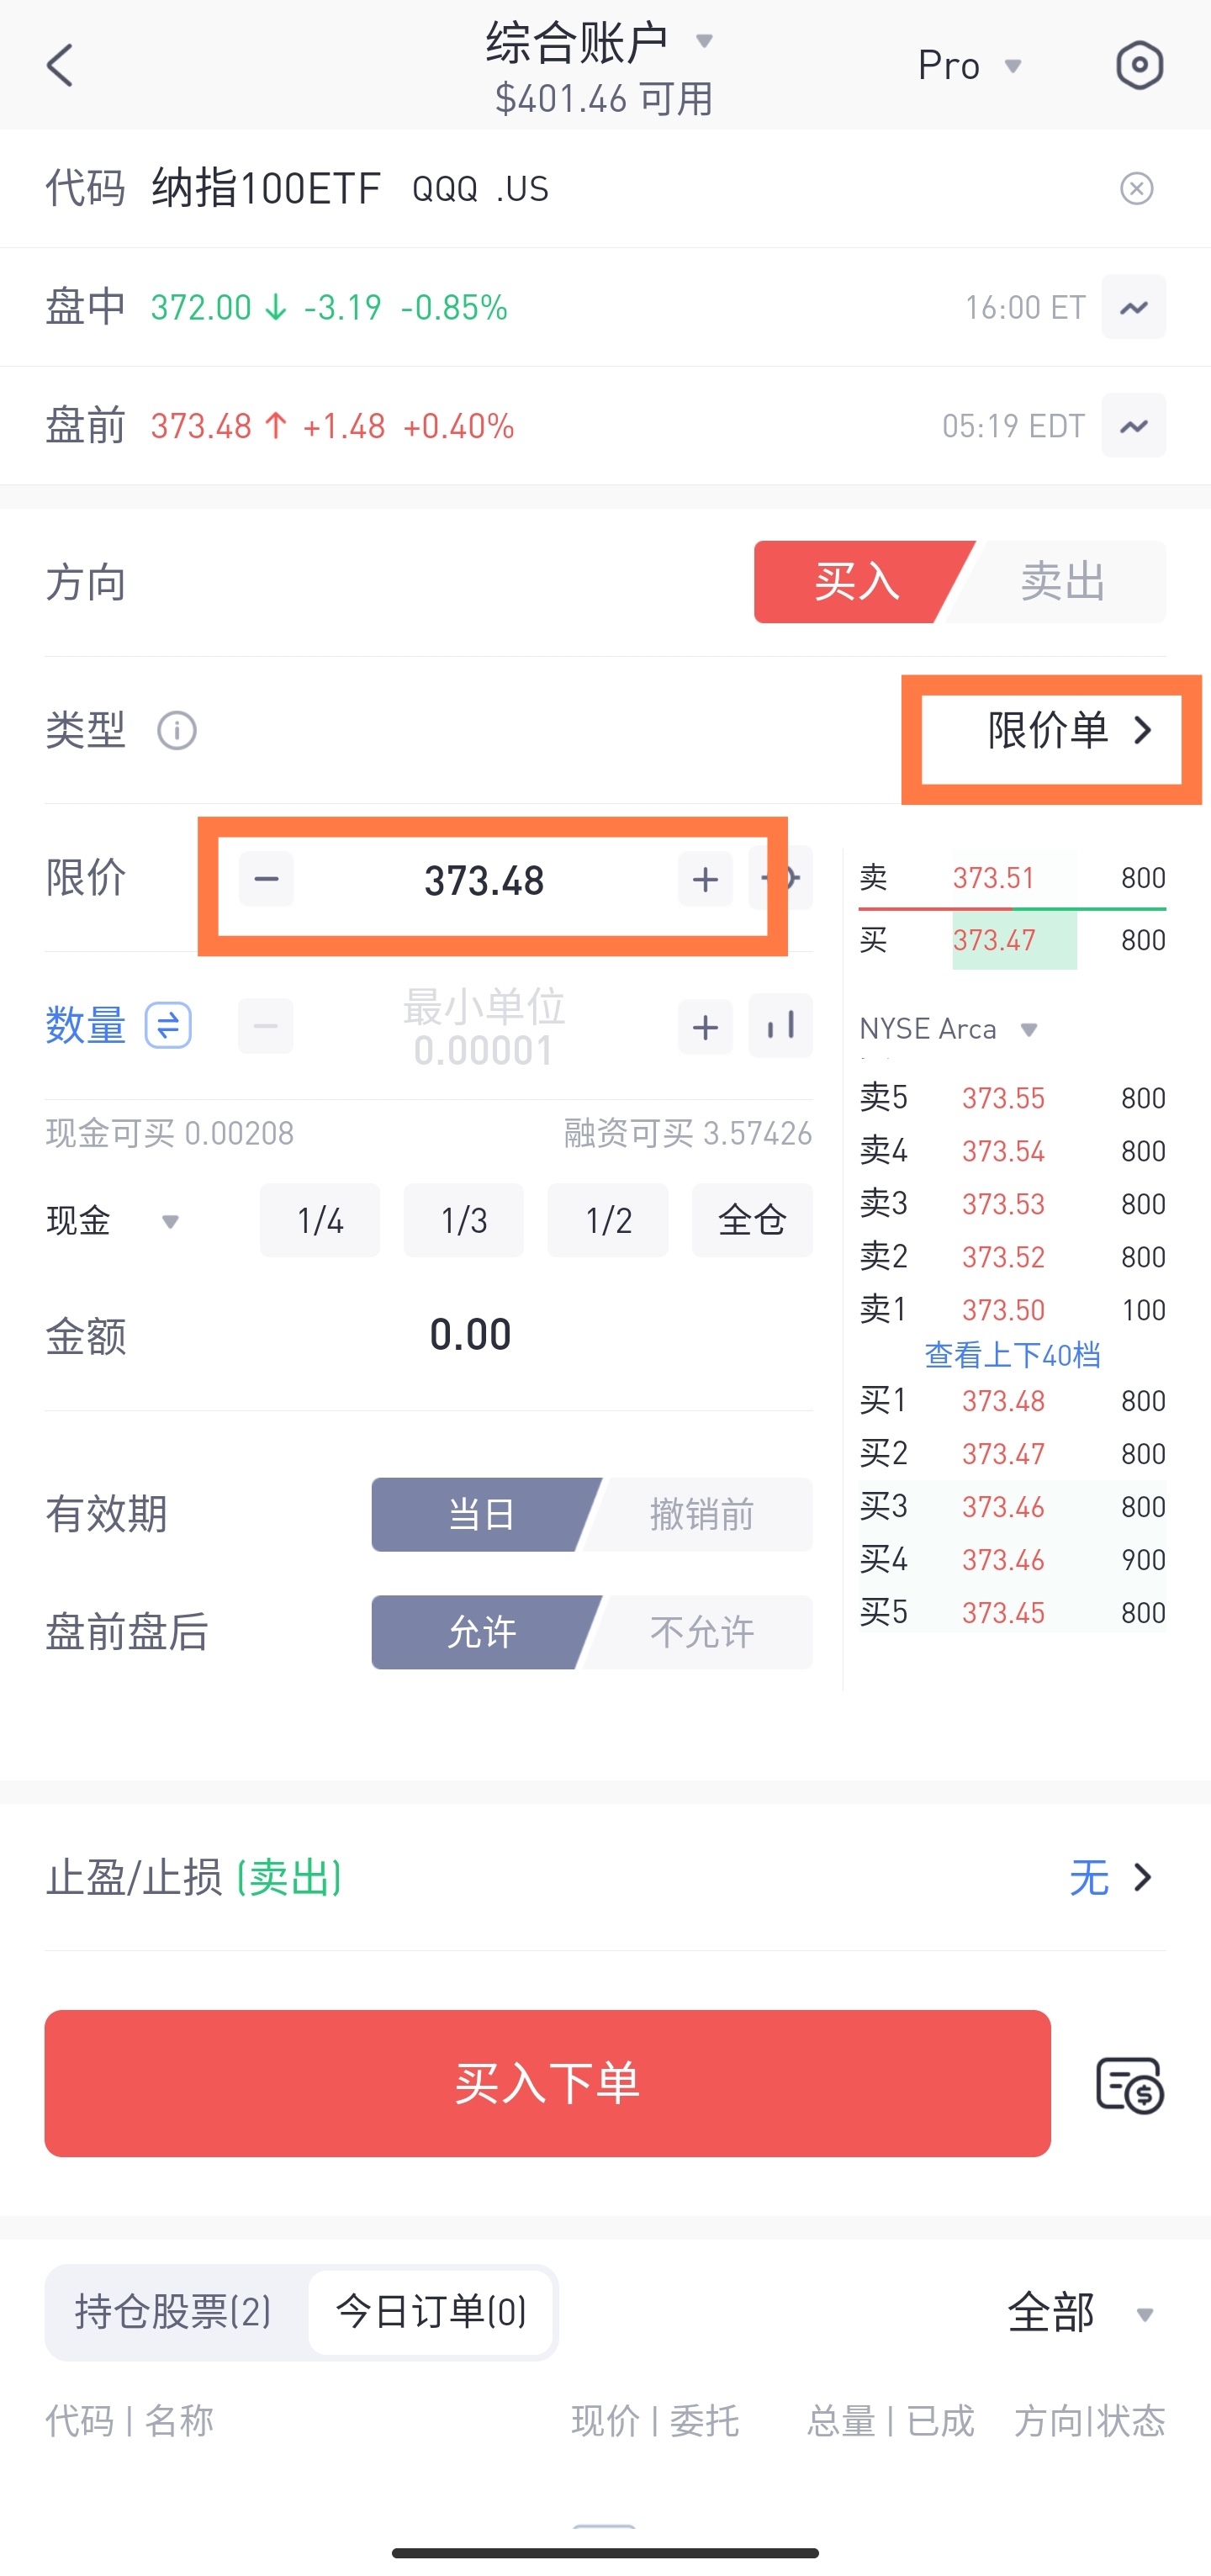Switch direction to 卖出
The height and width of the screenshot is (2576, 1211).
[1062, 582]
